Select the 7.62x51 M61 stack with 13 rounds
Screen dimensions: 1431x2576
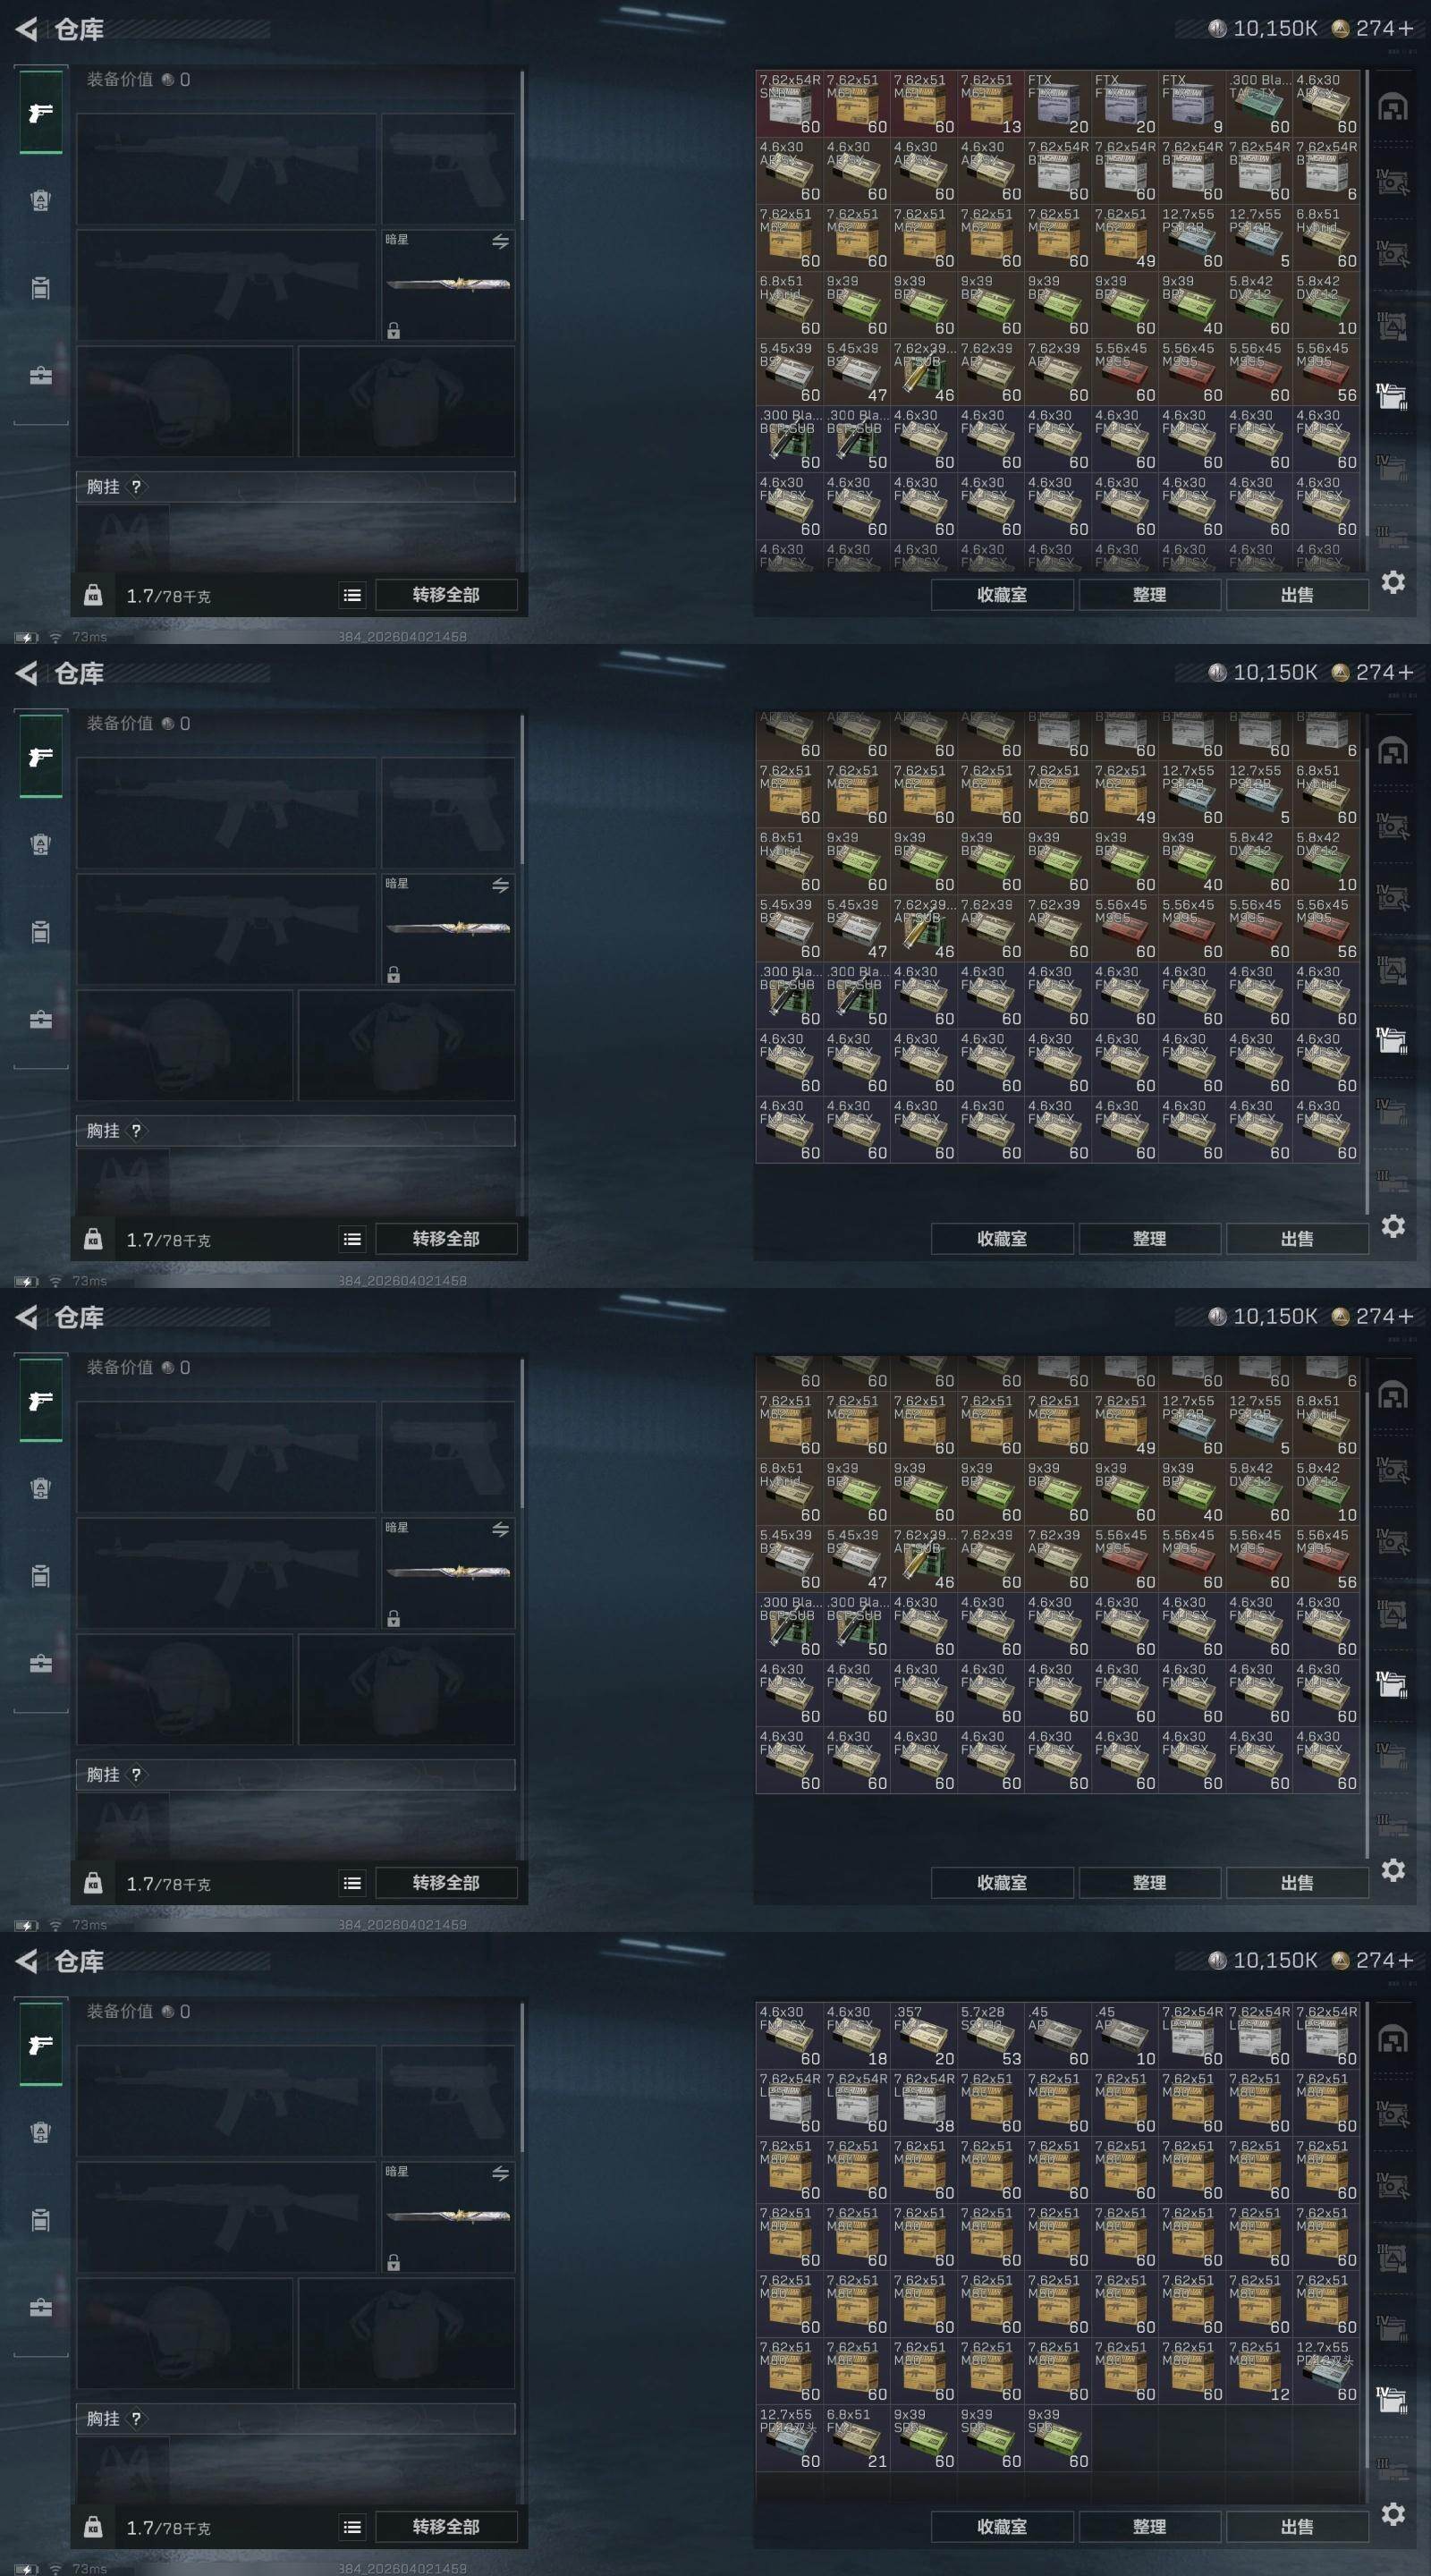[990, 103]
